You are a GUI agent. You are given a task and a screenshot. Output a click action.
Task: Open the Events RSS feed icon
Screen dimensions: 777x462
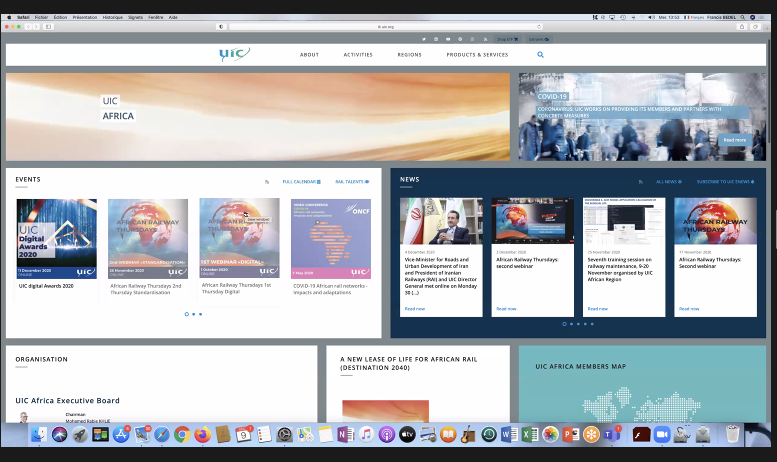(267, 182)
